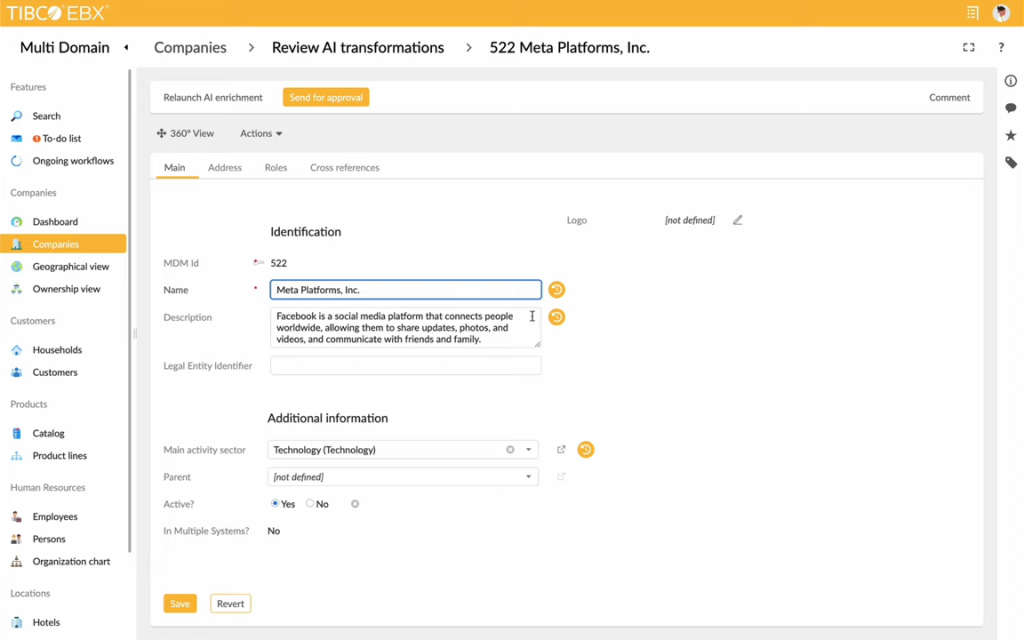
Task: Clear the Active field selection
Action: point(355,503)
